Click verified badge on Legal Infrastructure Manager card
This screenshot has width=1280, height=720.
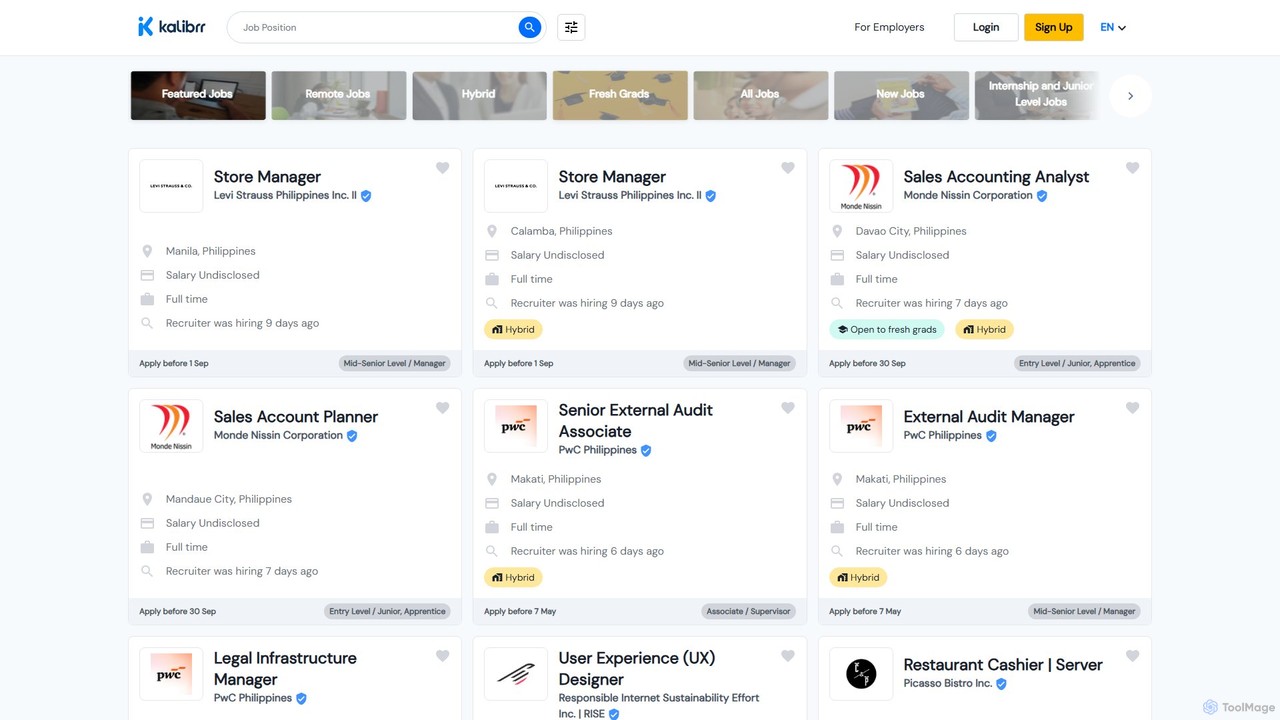pyautogui.click(x=301, y=699)
